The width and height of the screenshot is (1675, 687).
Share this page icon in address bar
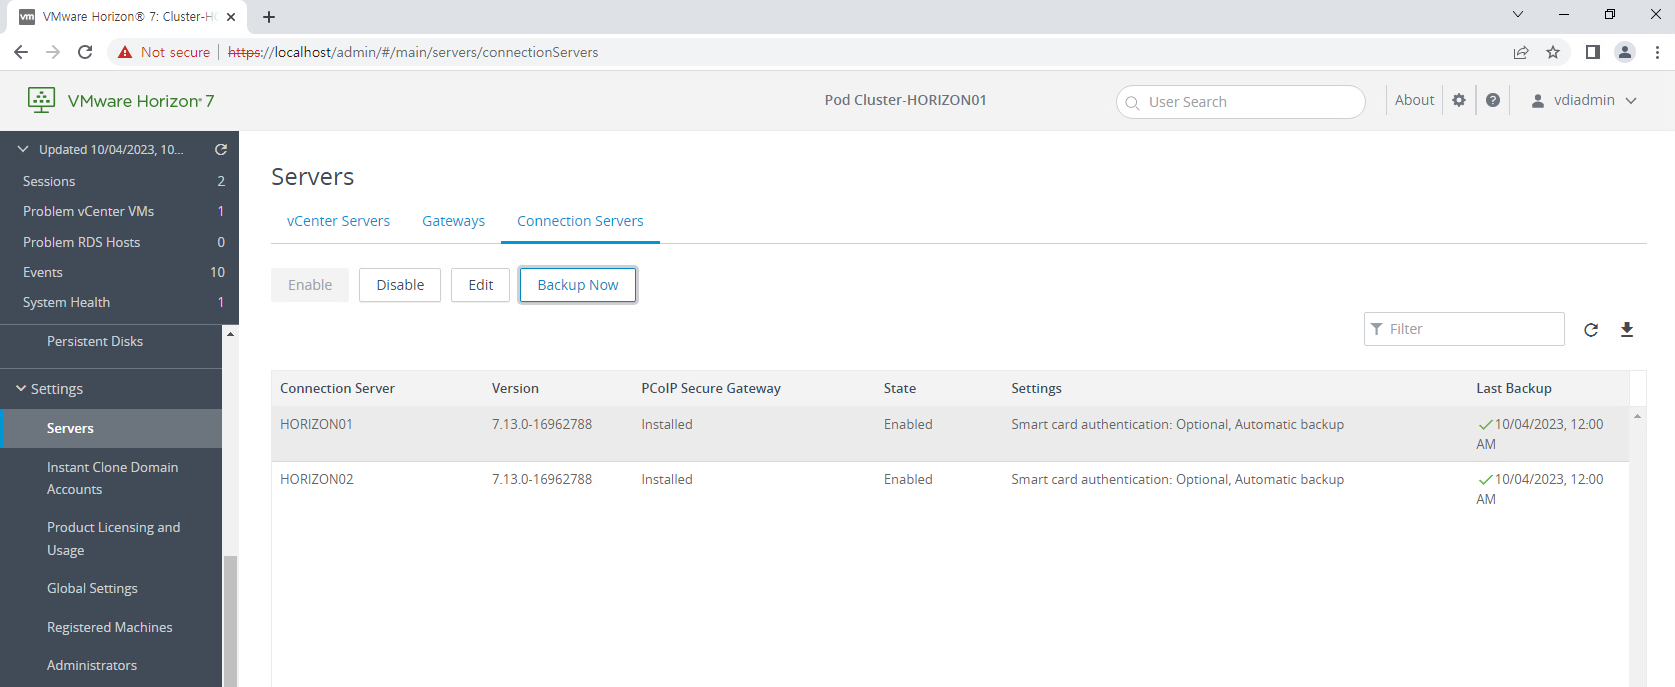click(x=1521, y=52)
